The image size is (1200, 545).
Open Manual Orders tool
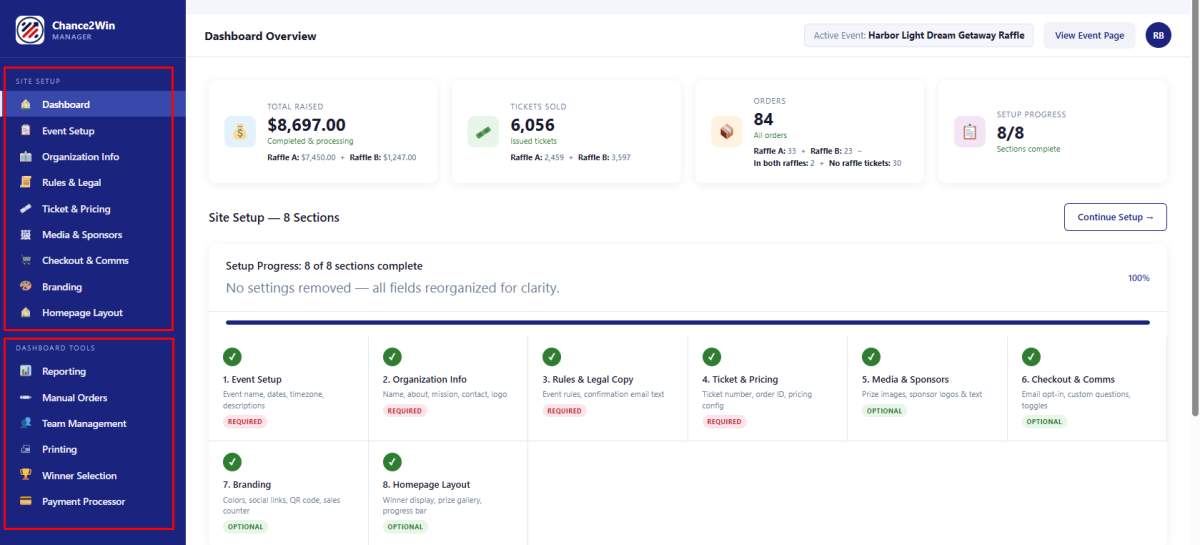pos(93,398)
